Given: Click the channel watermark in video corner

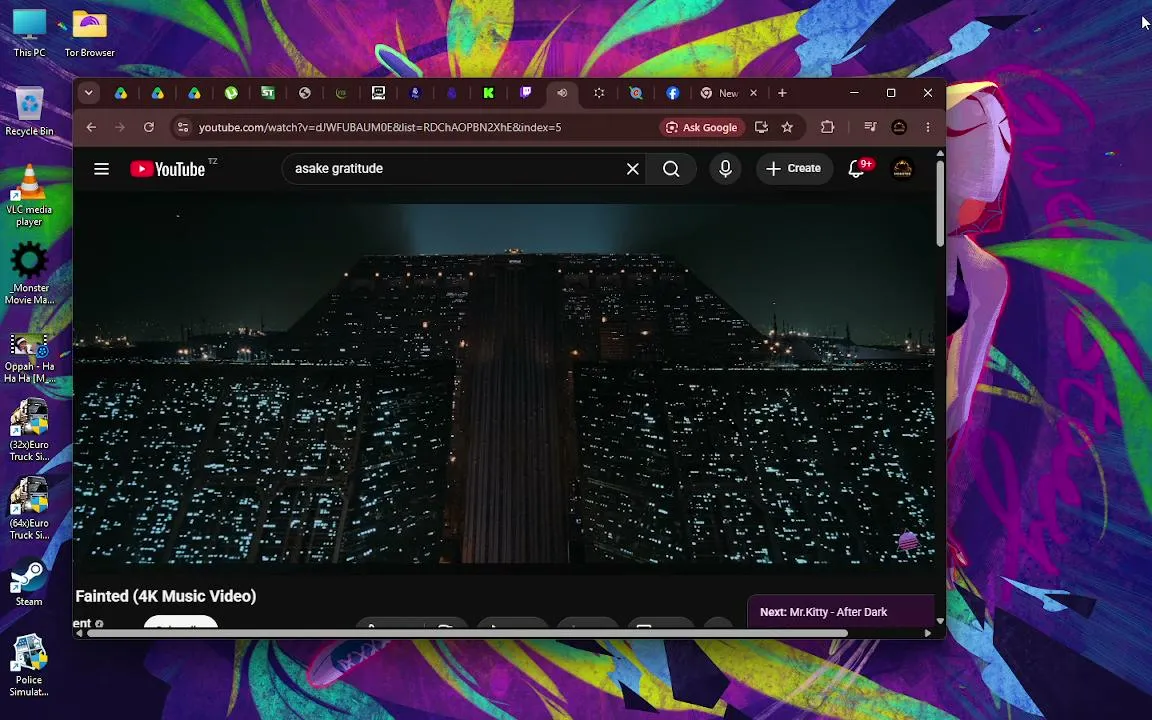Looking at the screenshot, I should click(908, 541).
